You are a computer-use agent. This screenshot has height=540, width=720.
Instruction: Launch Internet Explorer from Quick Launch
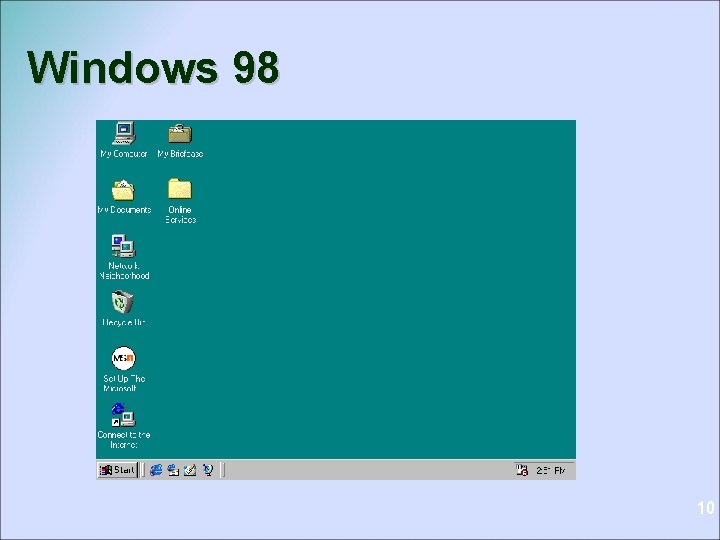tap(156, 470)
